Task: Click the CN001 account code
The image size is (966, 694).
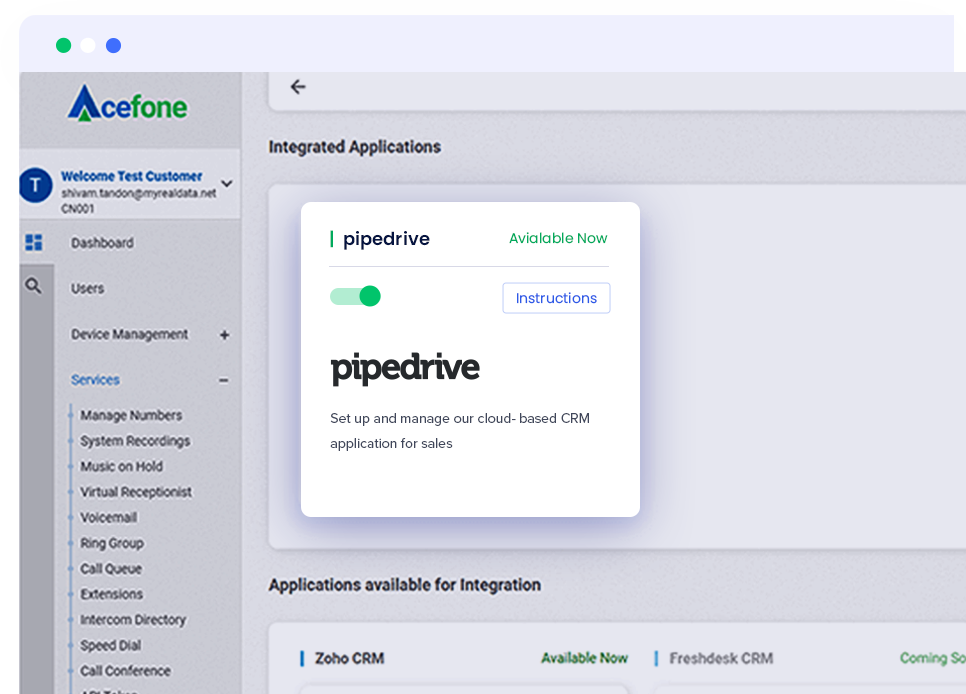Action: pos(78,209)
